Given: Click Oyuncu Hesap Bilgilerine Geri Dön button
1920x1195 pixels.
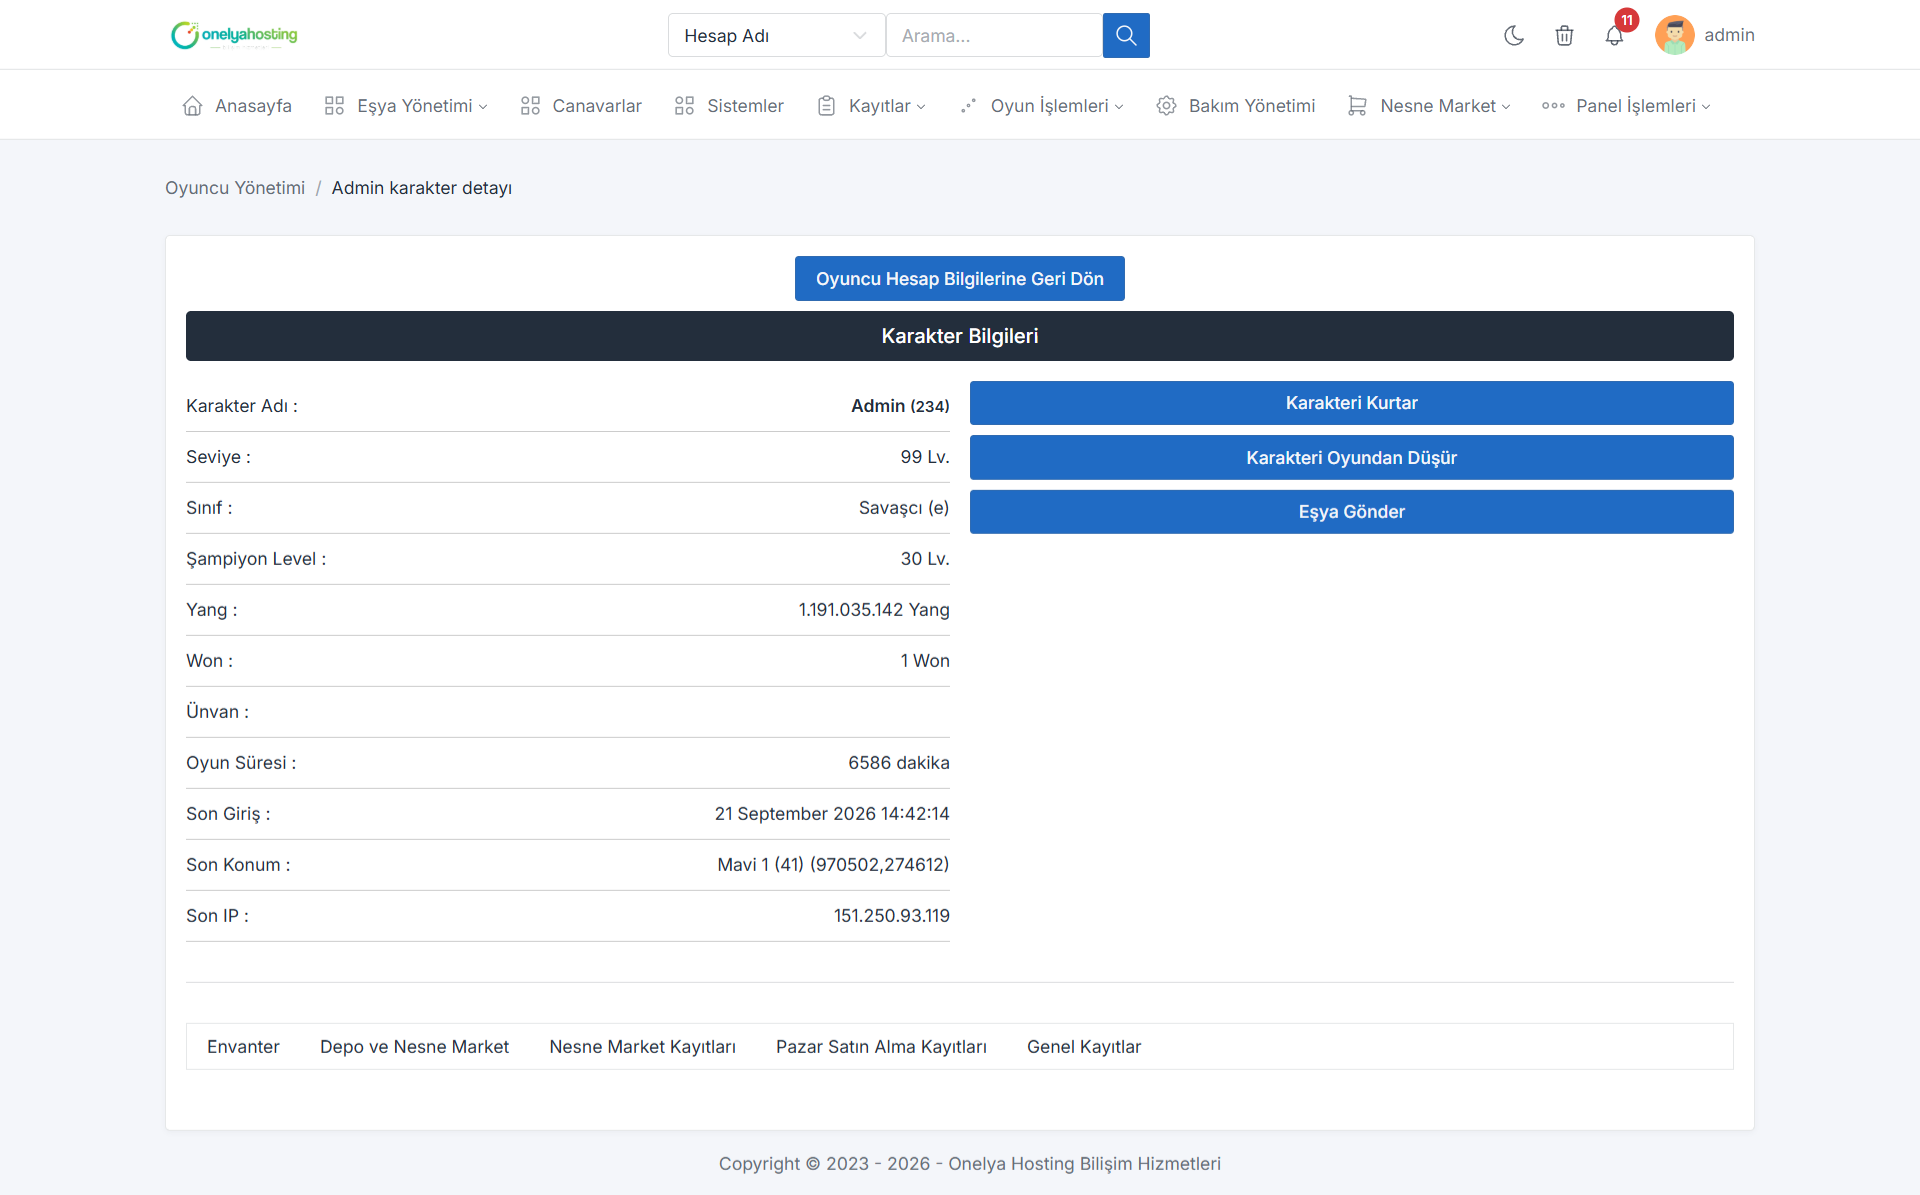Looking at the screenshot, I should [x=960, y=279].
